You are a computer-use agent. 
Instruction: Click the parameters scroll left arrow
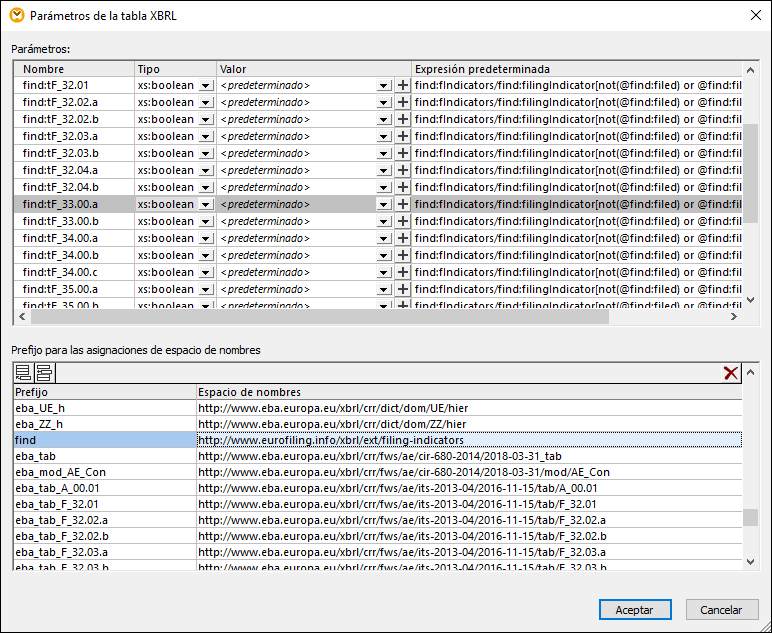(x=22, y=316)
